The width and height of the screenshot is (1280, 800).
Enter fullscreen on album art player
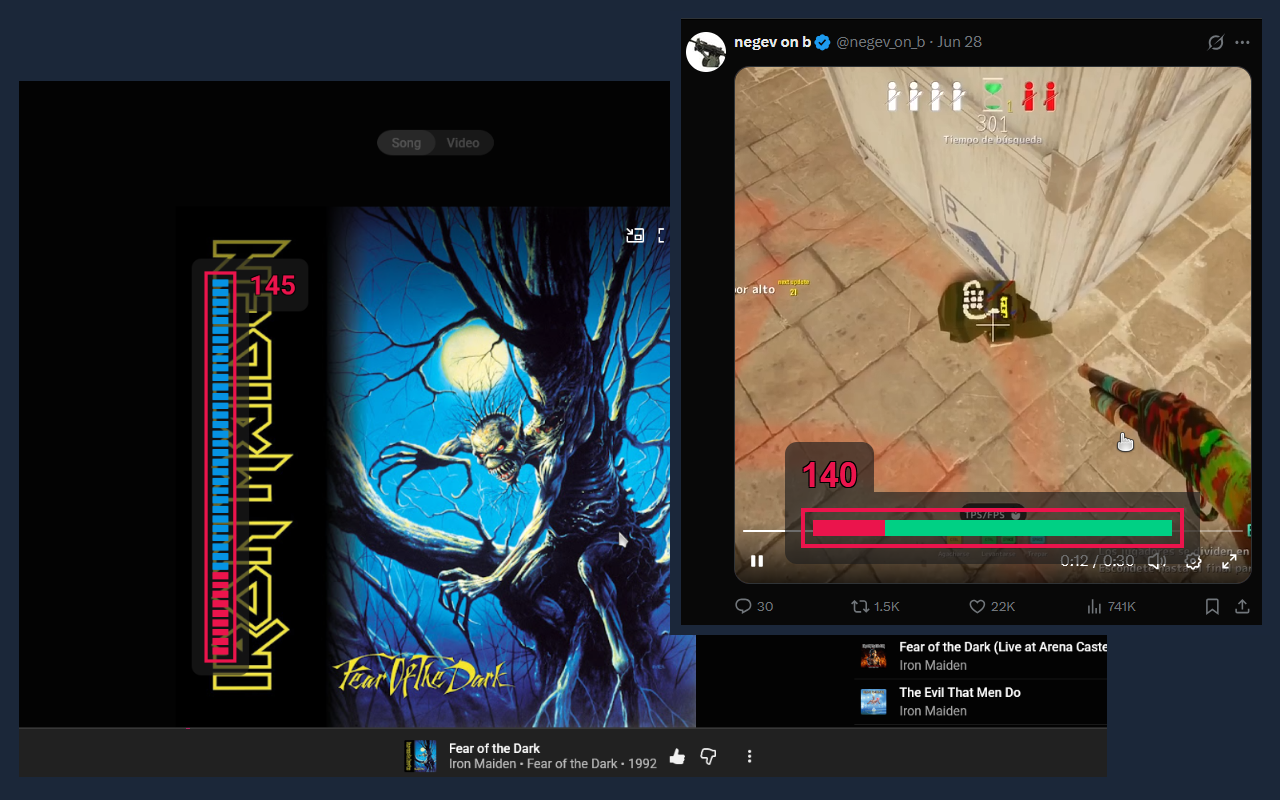(664, 236)
